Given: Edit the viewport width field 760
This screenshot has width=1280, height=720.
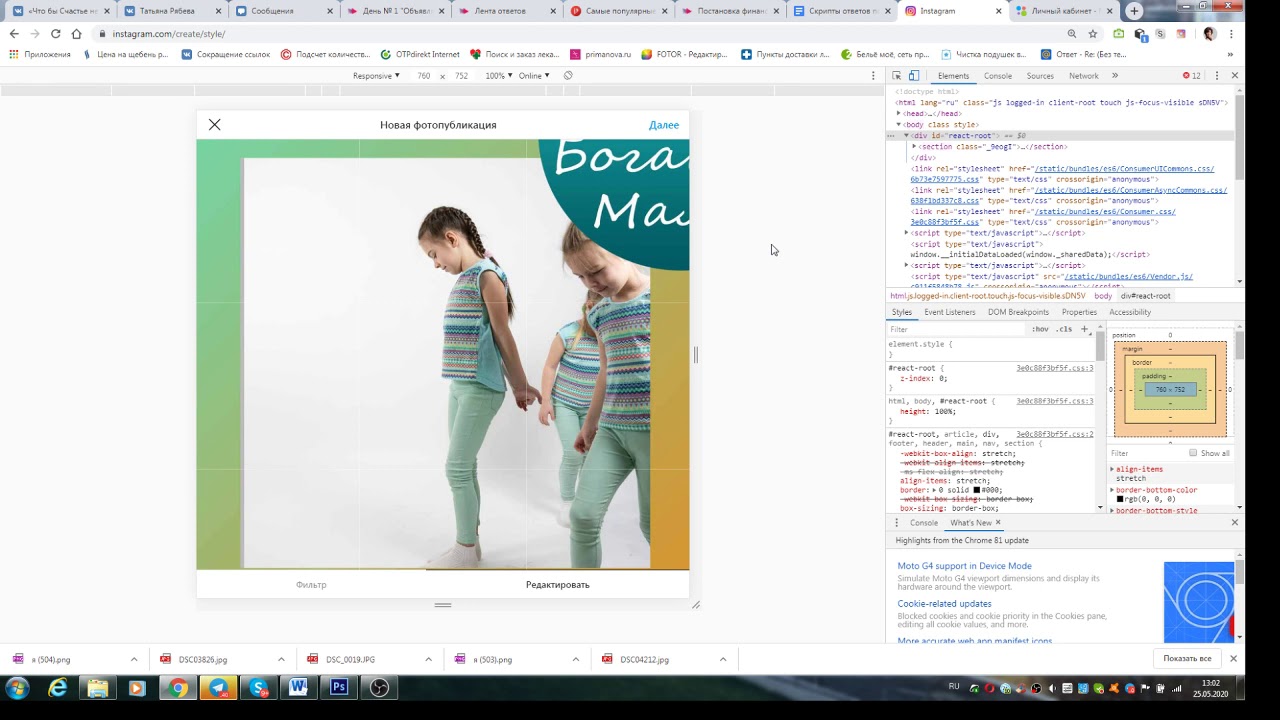Looking at the screenshot, I should (424, 76).
